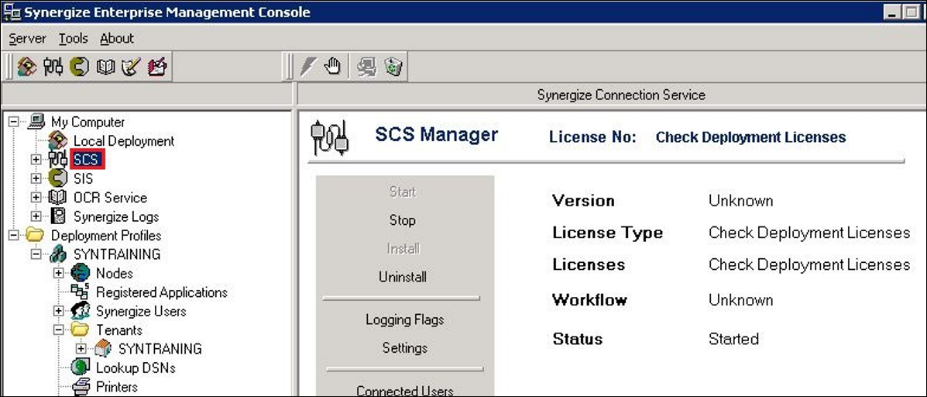This screenshot has width=927, height=397.
Task: Open the Tools menu
Action: tap(73, 38)
